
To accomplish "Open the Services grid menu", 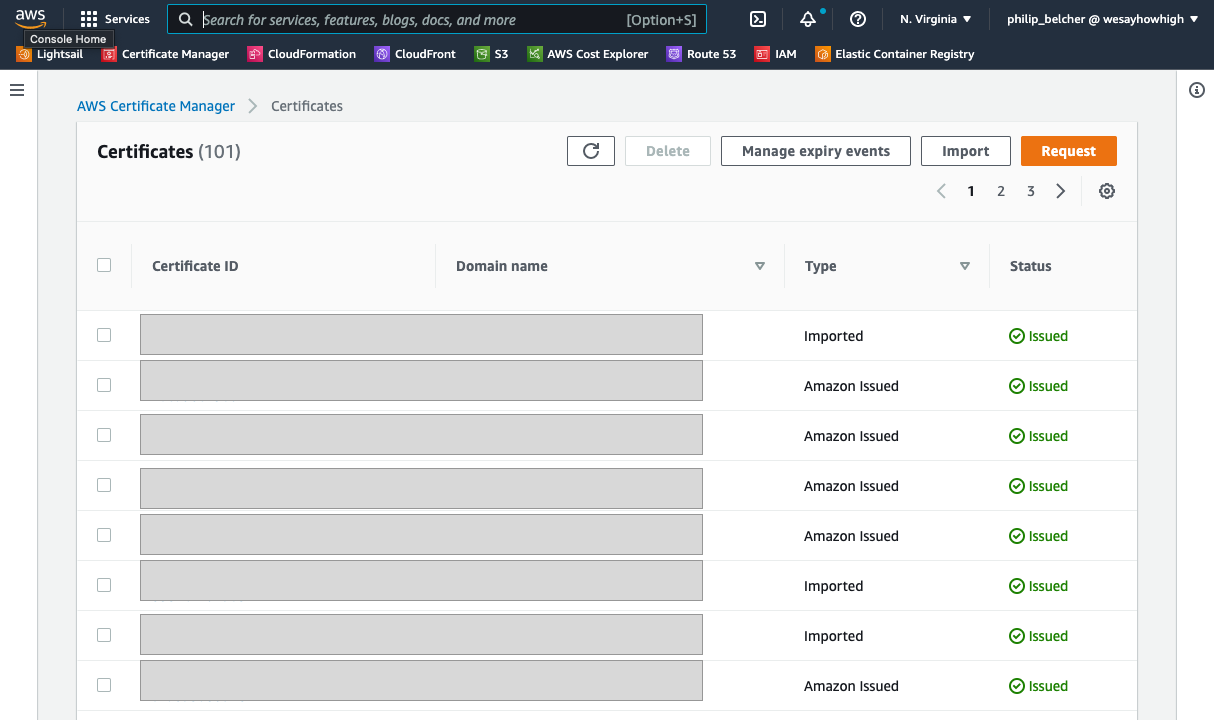I will (115, 19).
